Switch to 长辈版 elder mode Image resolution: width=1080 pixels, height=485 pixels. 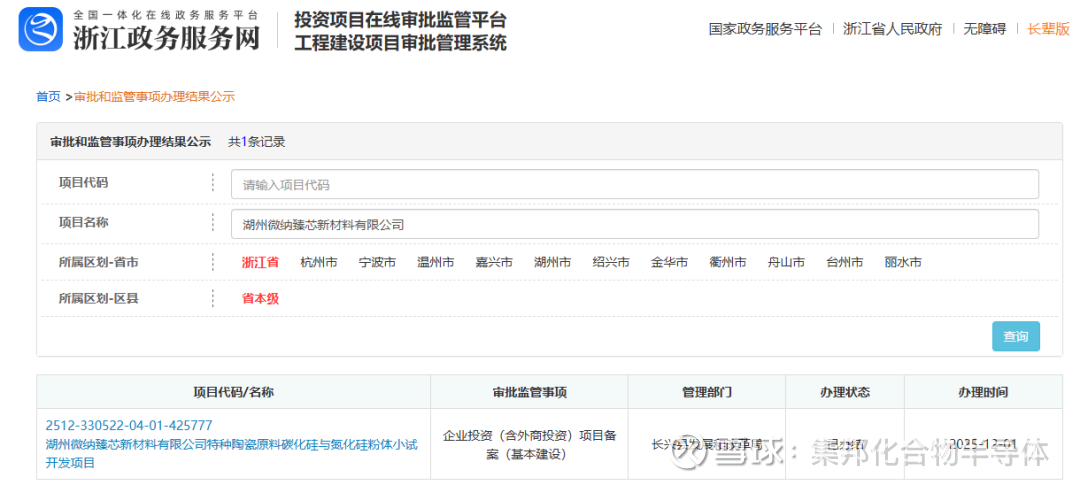1048,29
